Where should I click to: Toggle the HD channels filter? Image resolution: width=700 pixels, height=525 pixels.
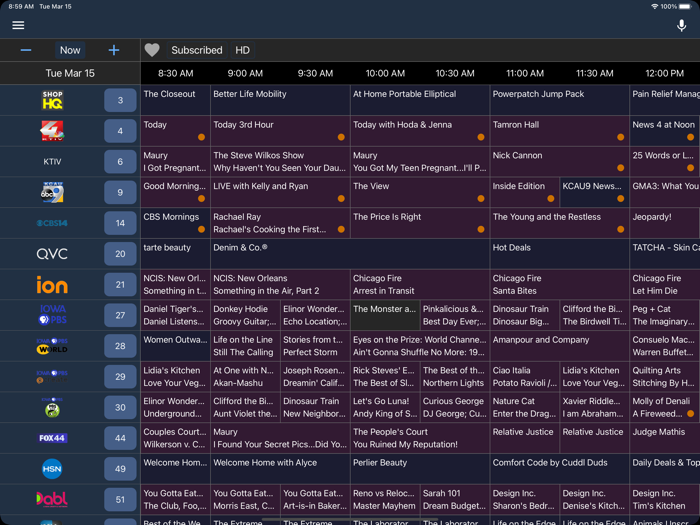(x=242, y=50)
